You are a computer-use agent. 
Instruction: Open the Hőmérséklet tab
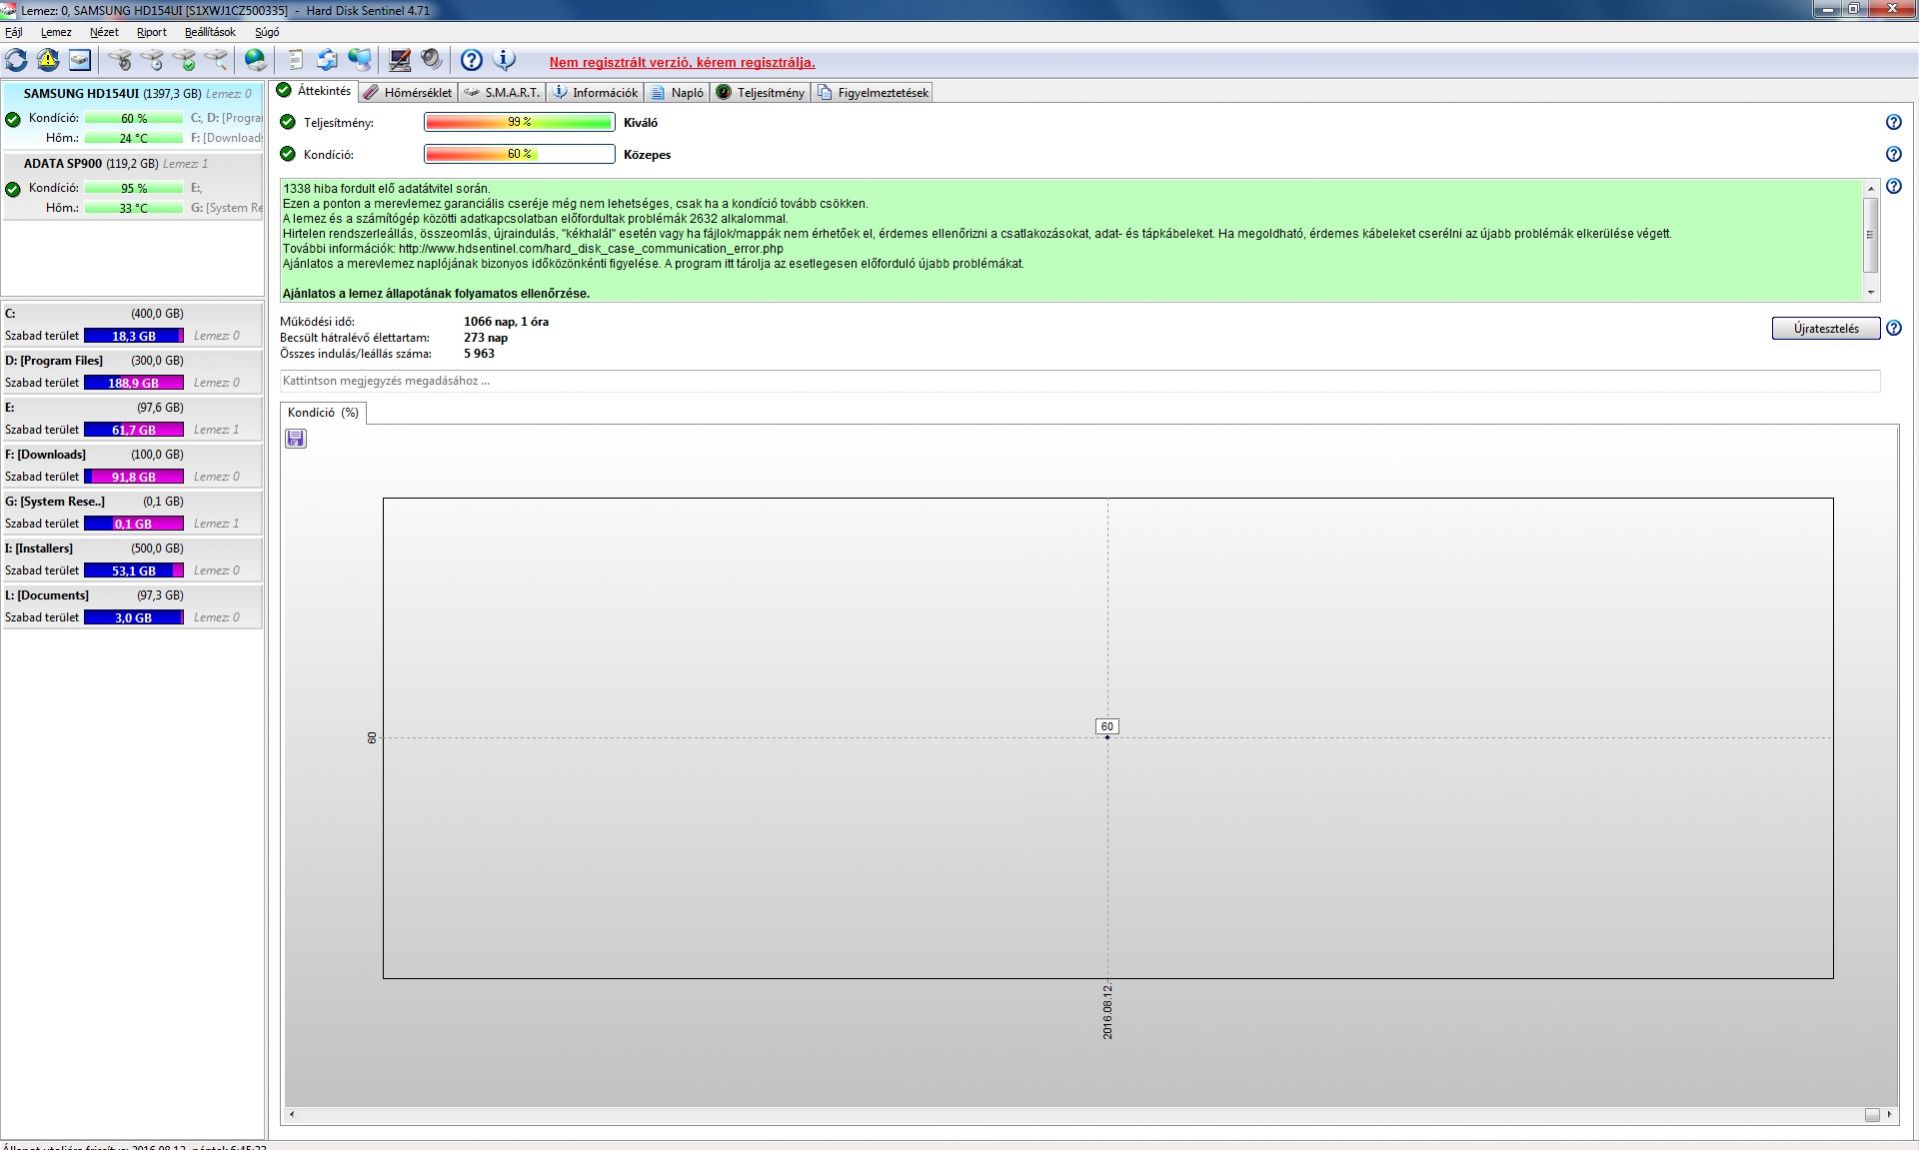(x=408, y=92)
